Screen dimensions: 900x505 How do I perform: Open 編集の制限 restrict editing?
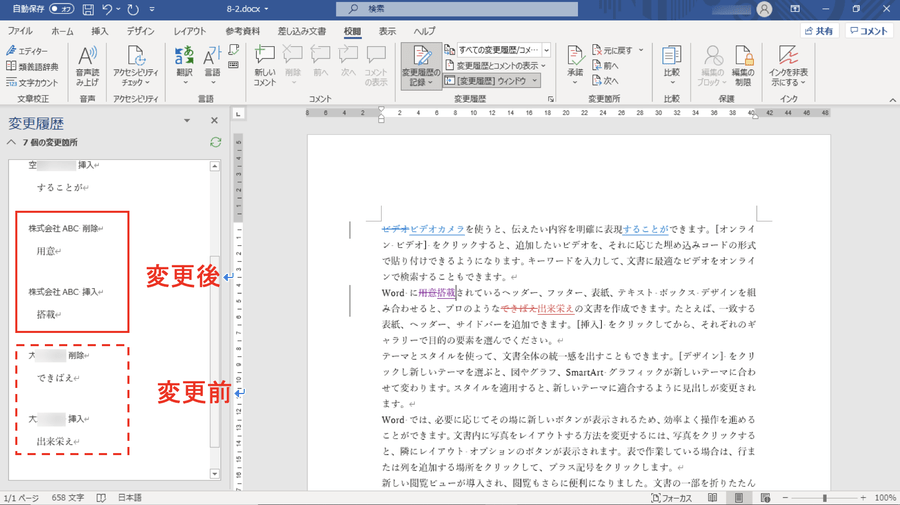pyautogui.click(x=742, y=58)
